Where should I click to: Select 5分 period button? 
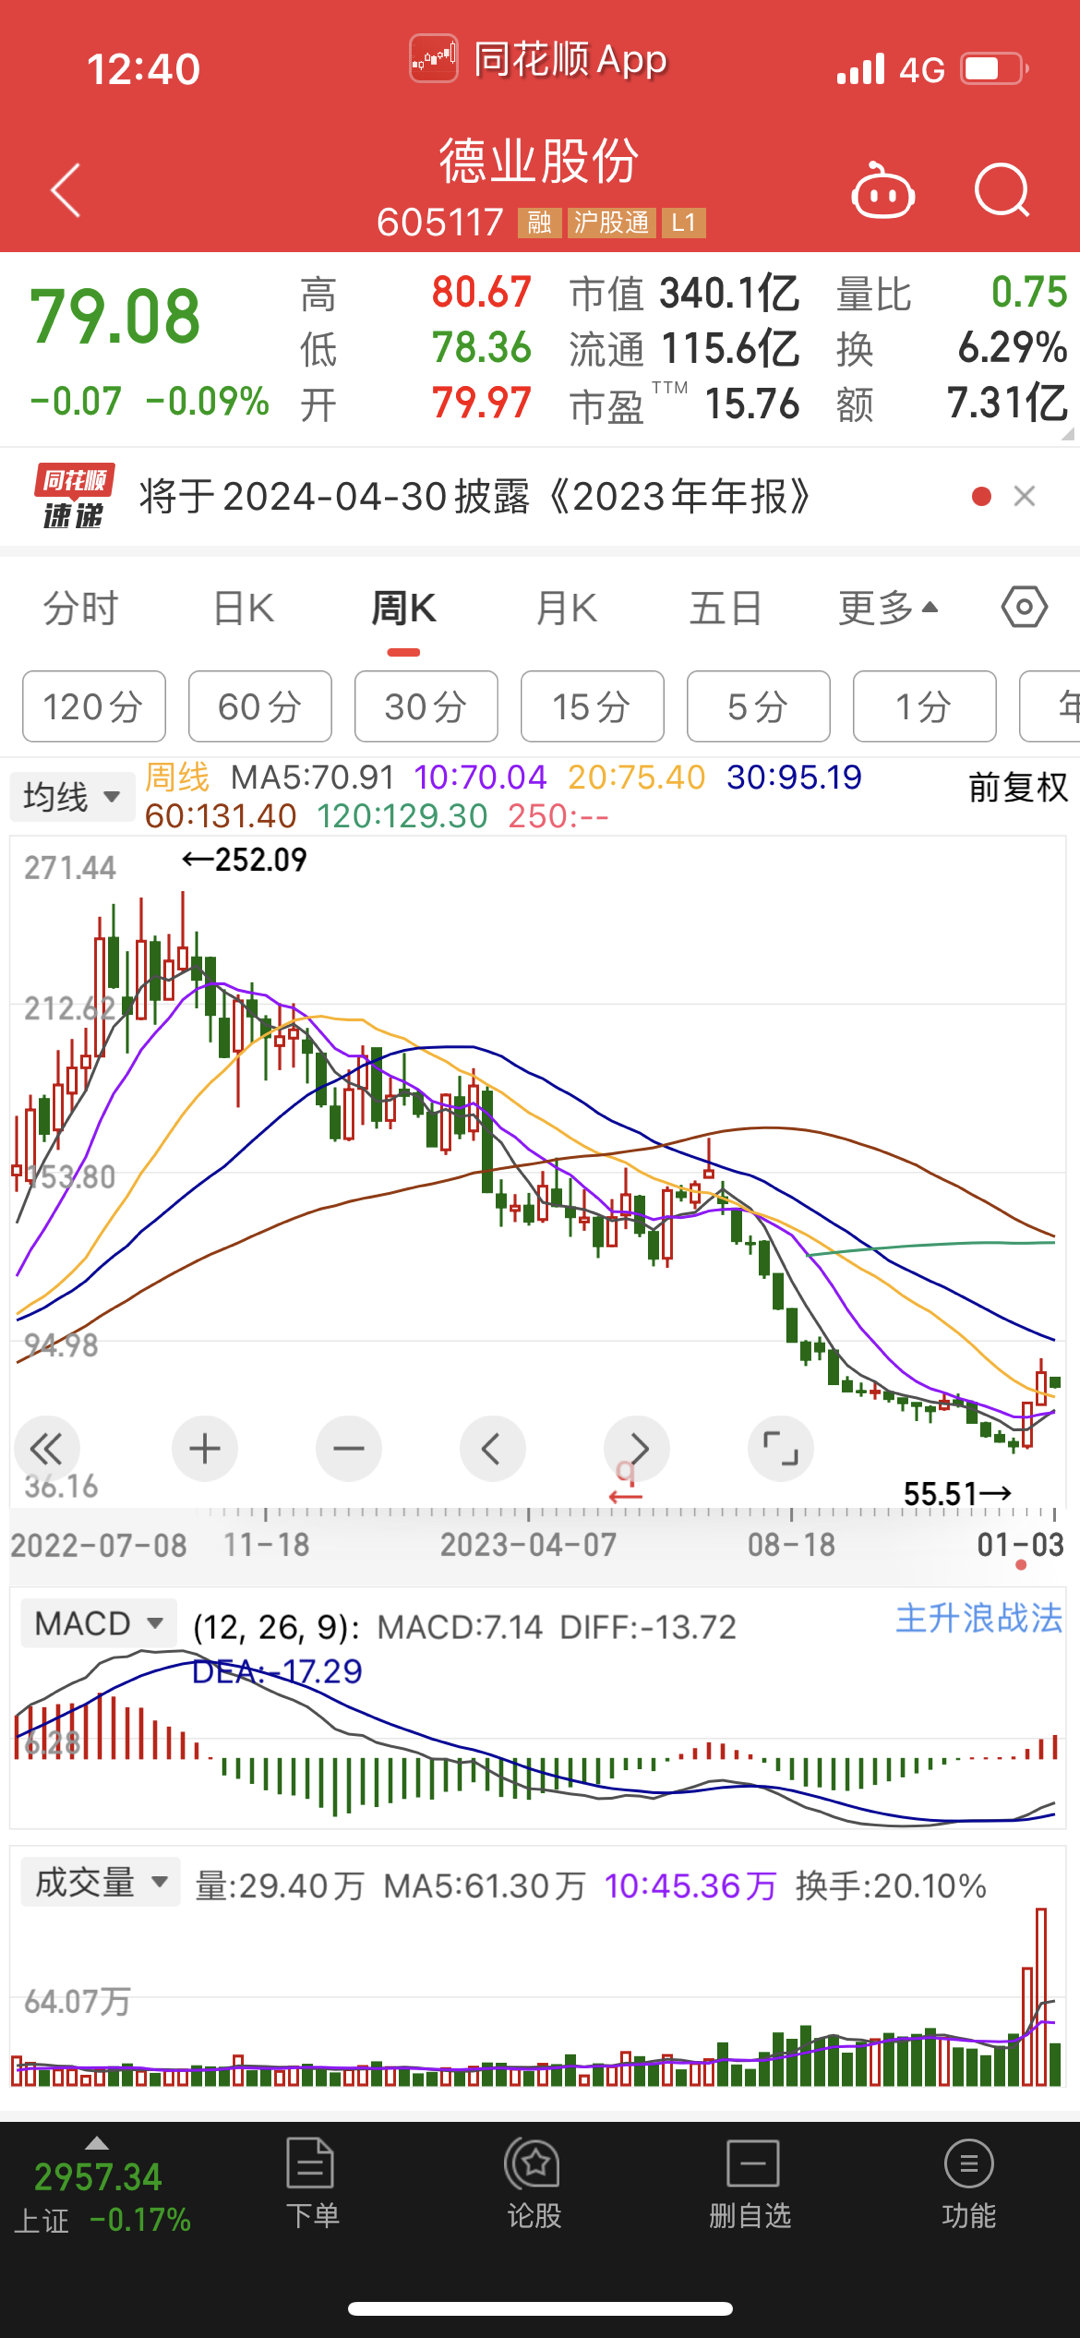(x=758, y=706)
